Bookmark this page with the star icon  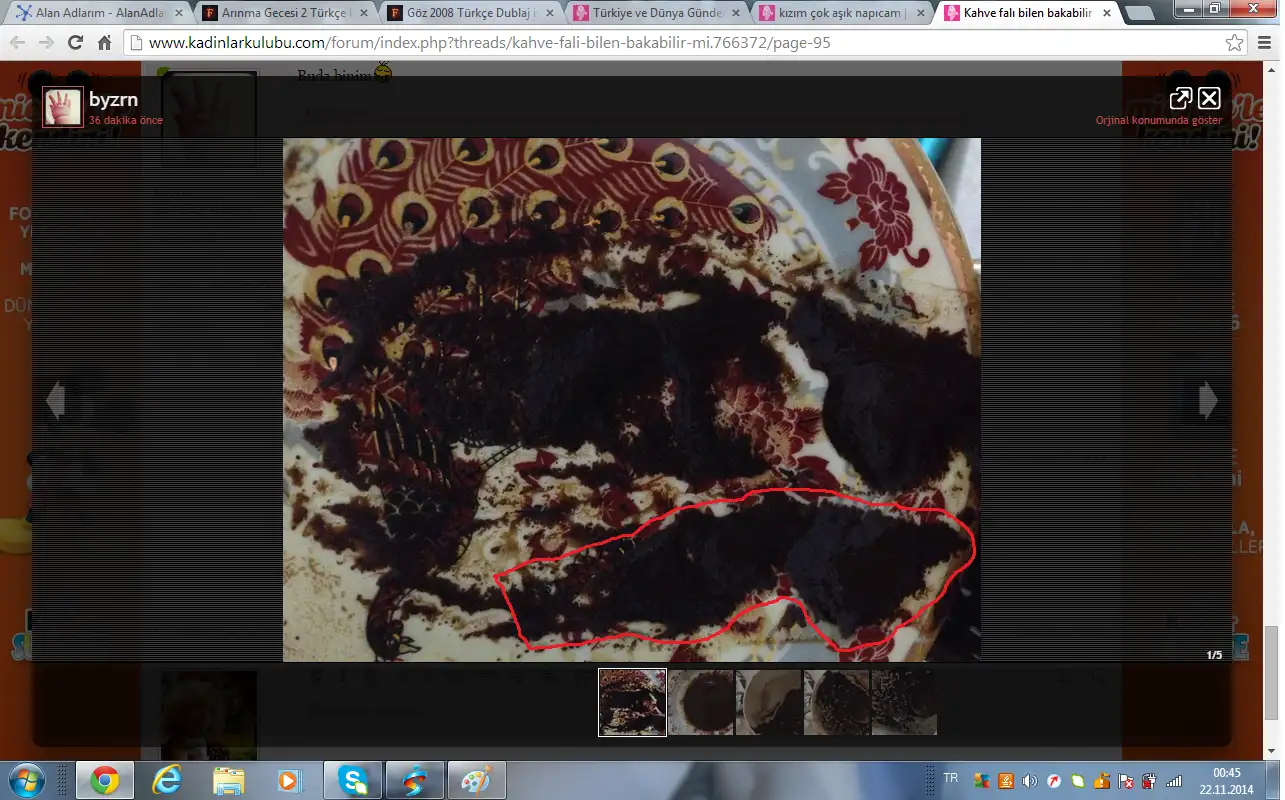(x=1235, y=43)
